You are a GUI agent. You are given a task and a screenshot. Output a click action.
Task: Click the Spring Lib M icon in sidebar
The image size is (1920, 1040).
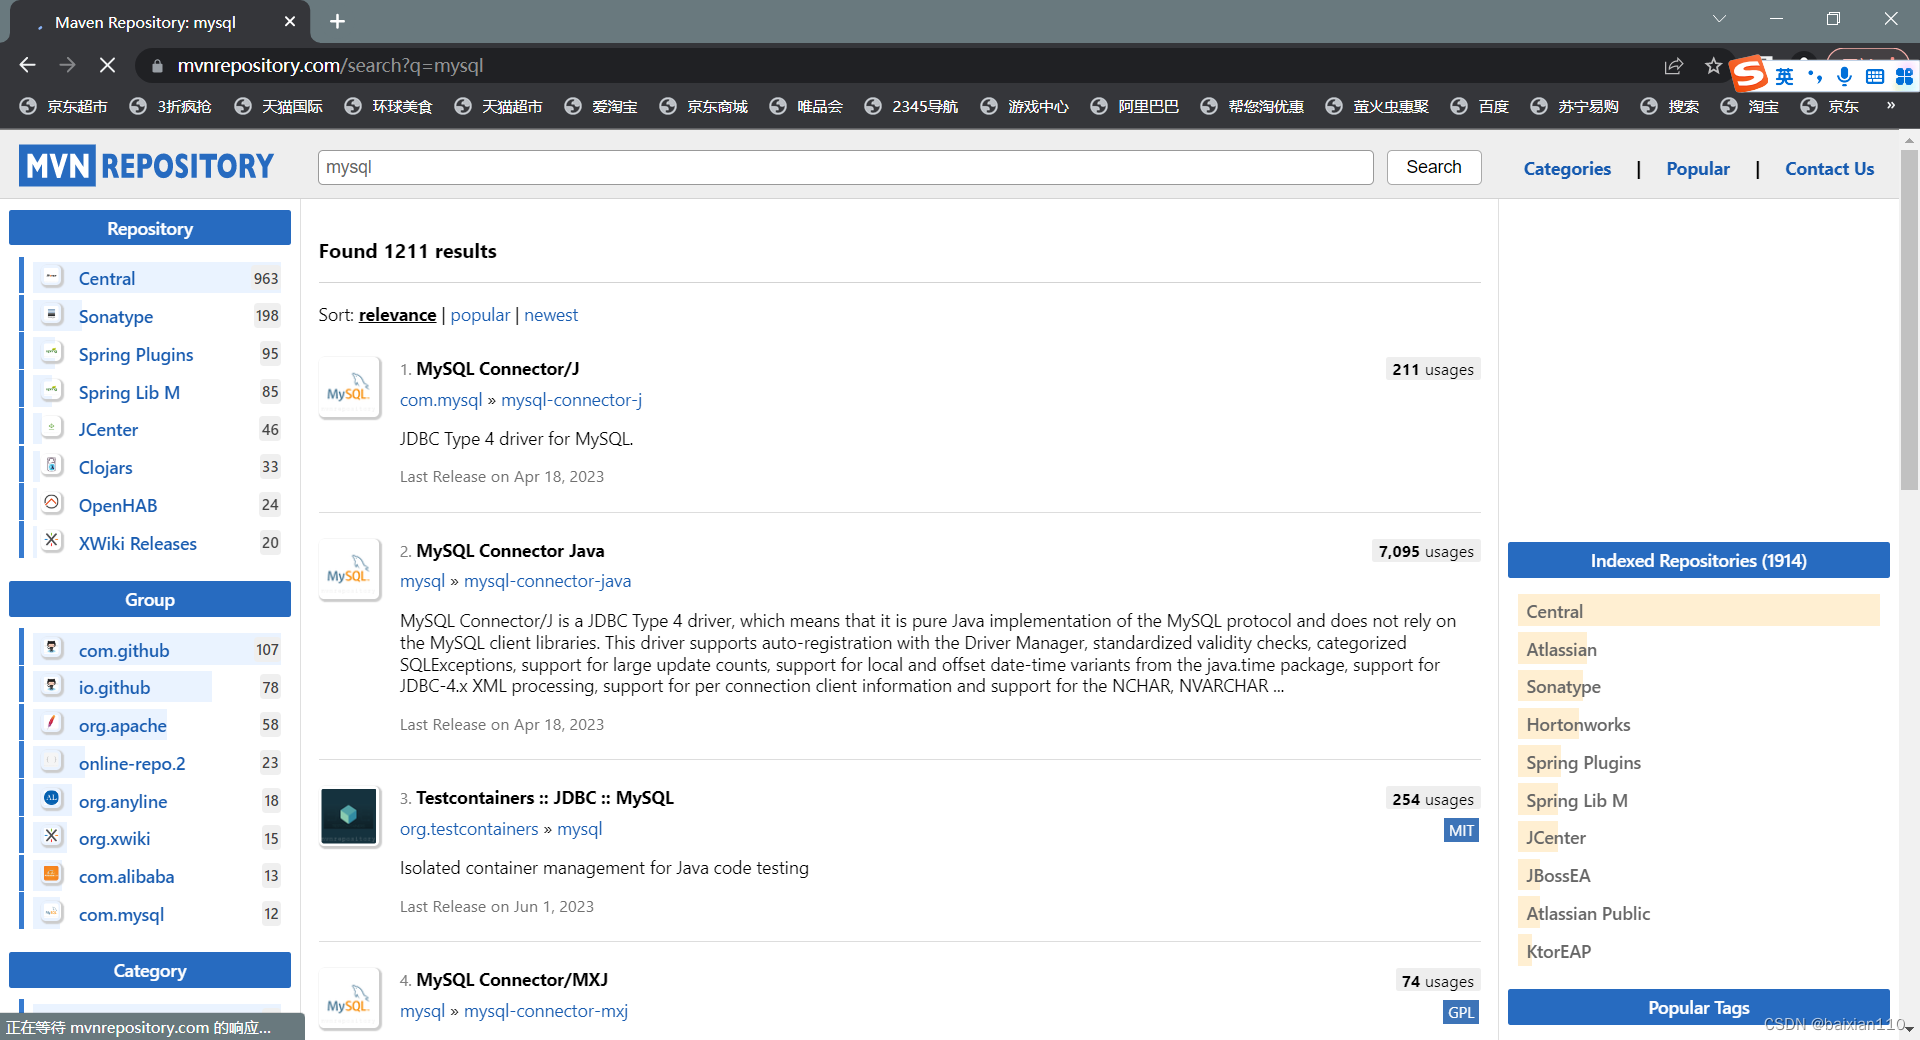[x=52, y=391]
